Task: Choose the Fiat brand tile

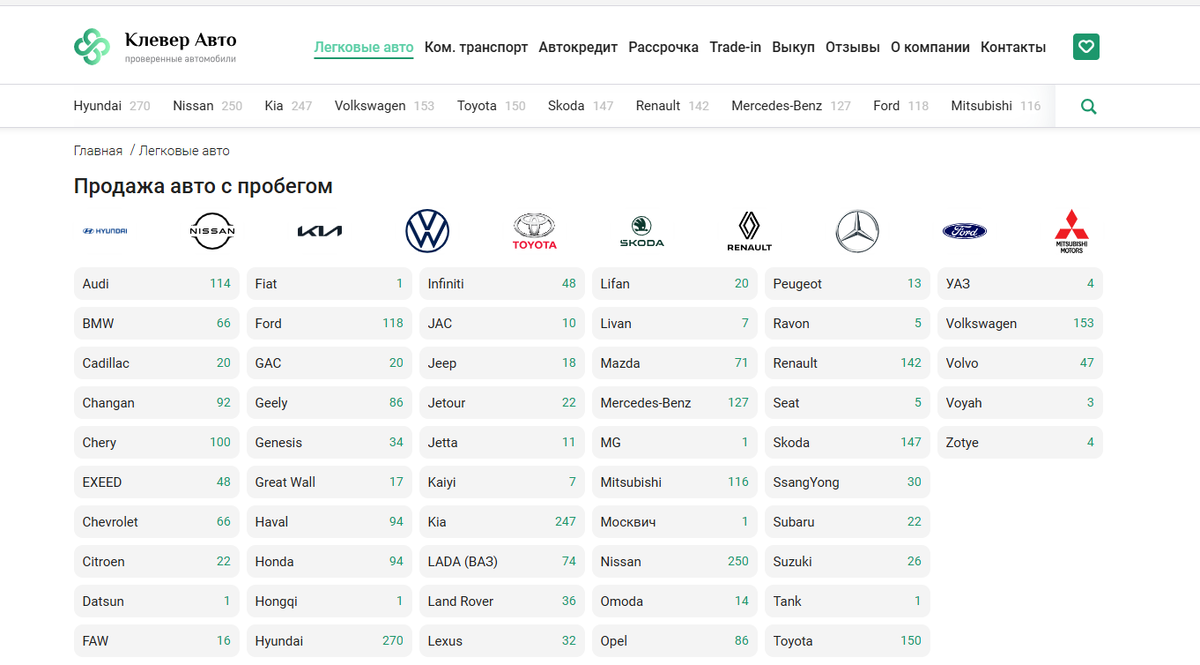Action: (x=329, y=284)
